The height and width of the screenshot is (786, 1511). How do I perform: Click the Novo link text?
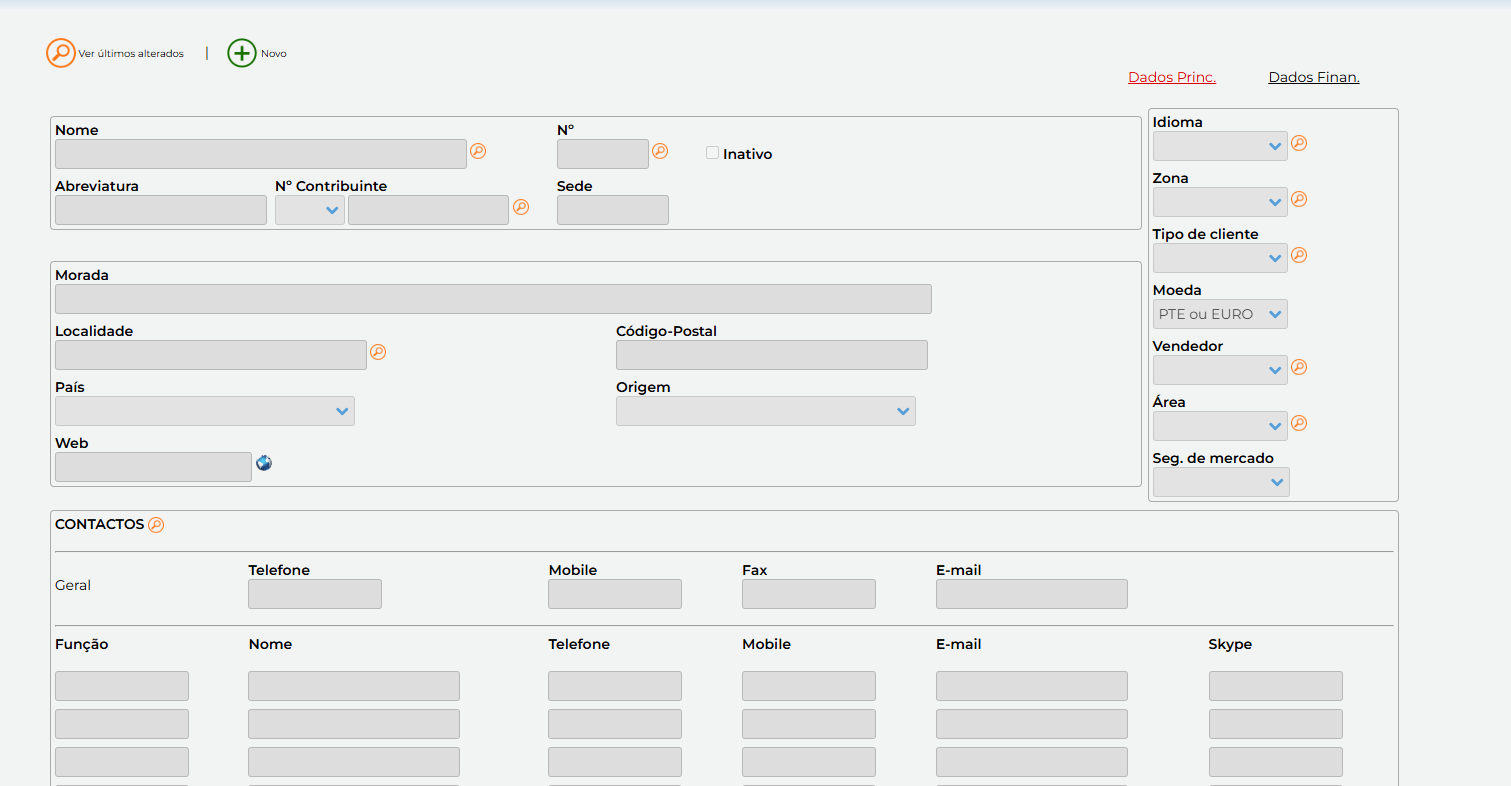coord(274,54)
